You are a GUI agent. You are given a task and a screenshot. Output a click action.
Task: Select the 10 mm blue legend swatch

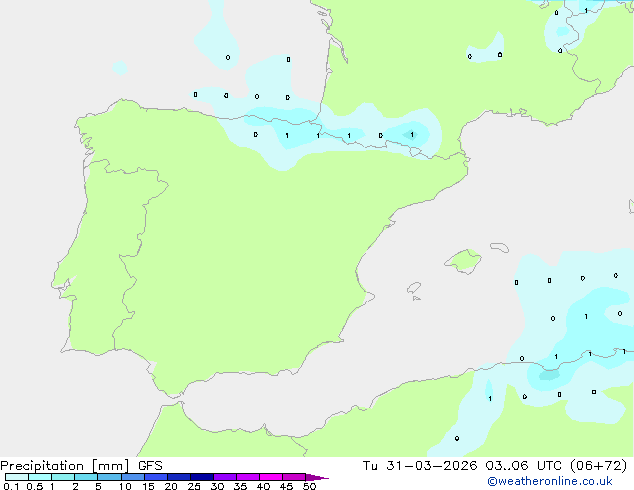[x=132, y=478]
